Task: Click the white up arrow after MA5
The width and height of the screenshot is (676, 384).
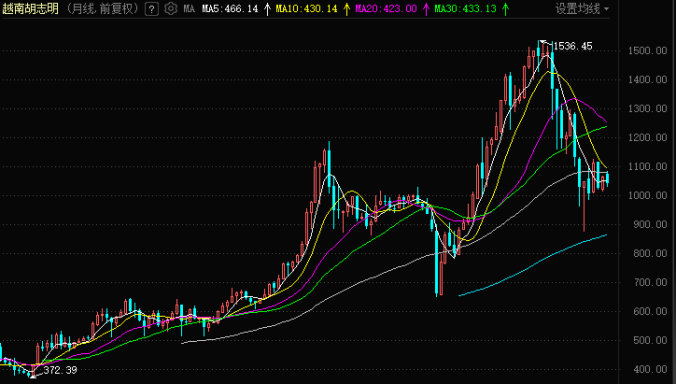Action: pyautogui.click(x=267, y=9)
